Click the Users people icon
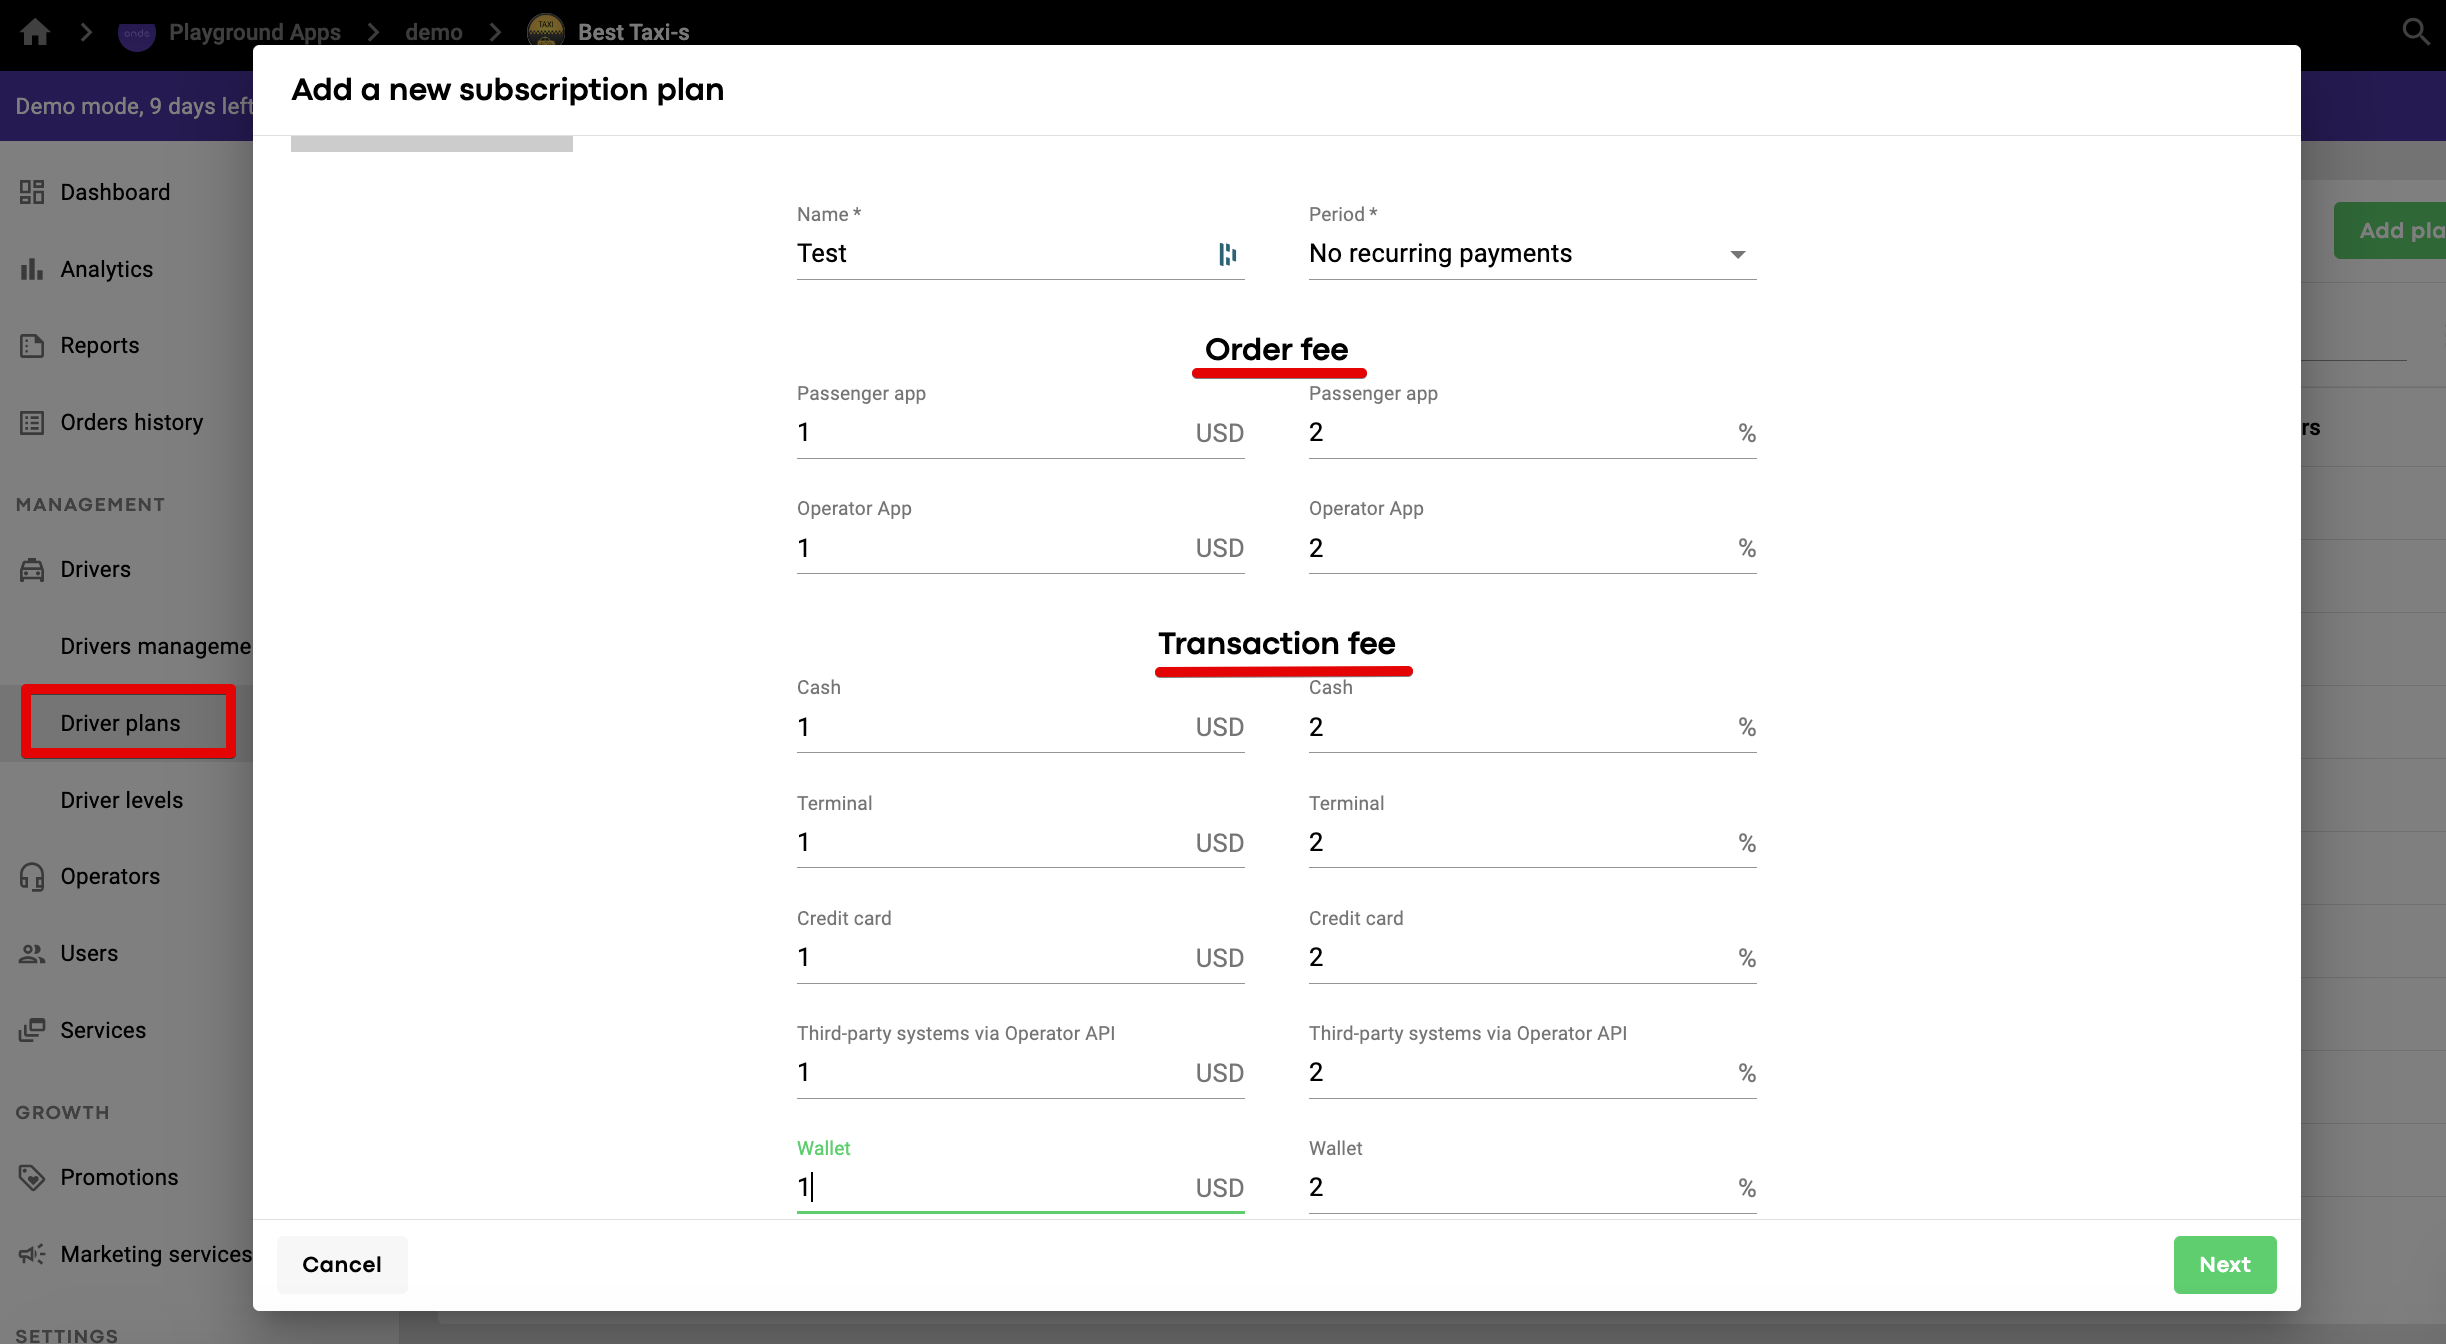The height and width of the screenshot is (1344, 2446). point(32,953)
